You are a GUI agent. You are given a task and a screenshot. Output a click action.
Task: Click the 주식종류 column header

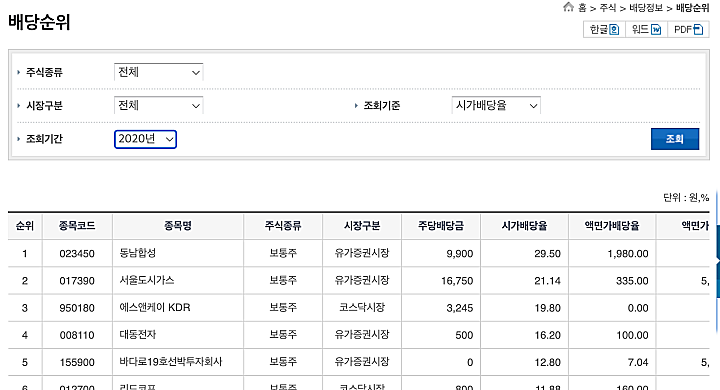click(x=283, y=226)
